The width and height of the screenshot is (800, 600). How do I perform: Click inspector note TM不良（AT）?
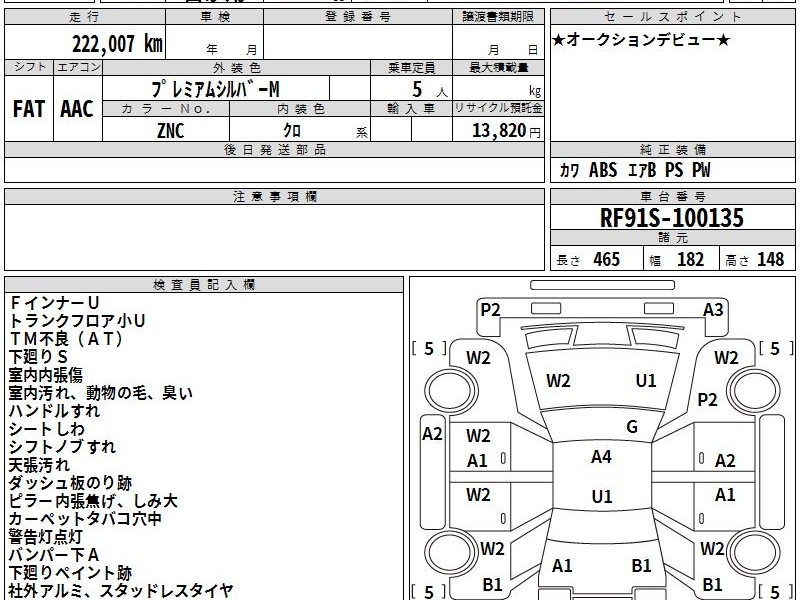(x=66, y=338)
